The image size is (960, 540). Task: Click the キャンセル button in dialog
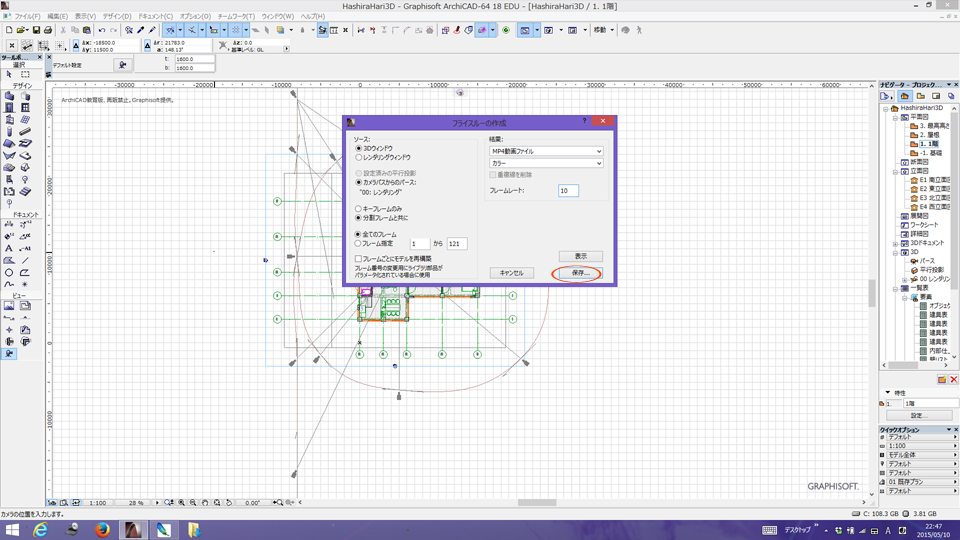(x=511, y=273)
